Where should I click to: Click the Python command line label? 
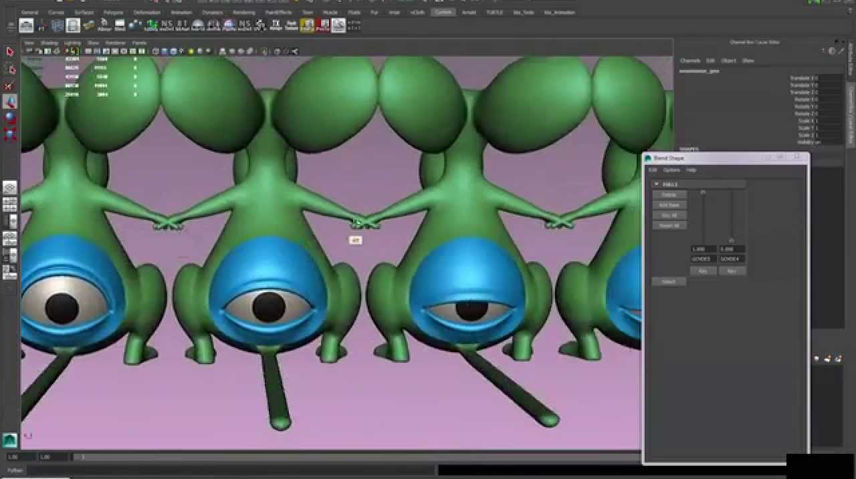coord(15,470)
